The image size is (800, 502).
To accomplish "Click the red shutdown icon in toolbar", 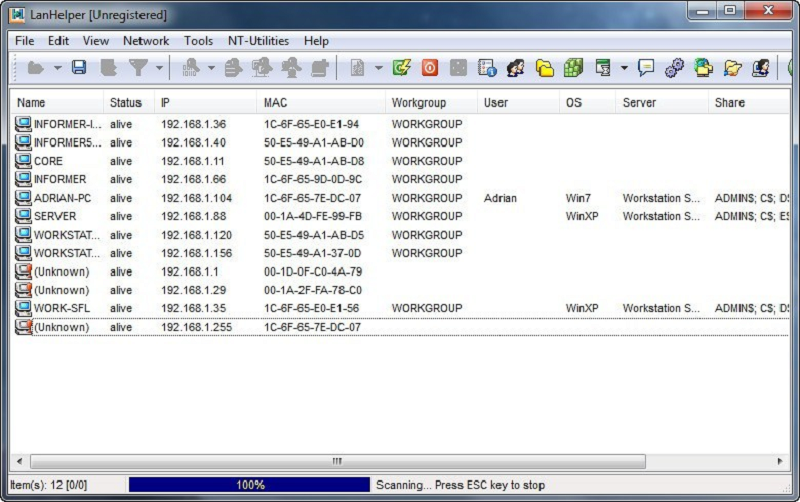I will pos(430,68).
